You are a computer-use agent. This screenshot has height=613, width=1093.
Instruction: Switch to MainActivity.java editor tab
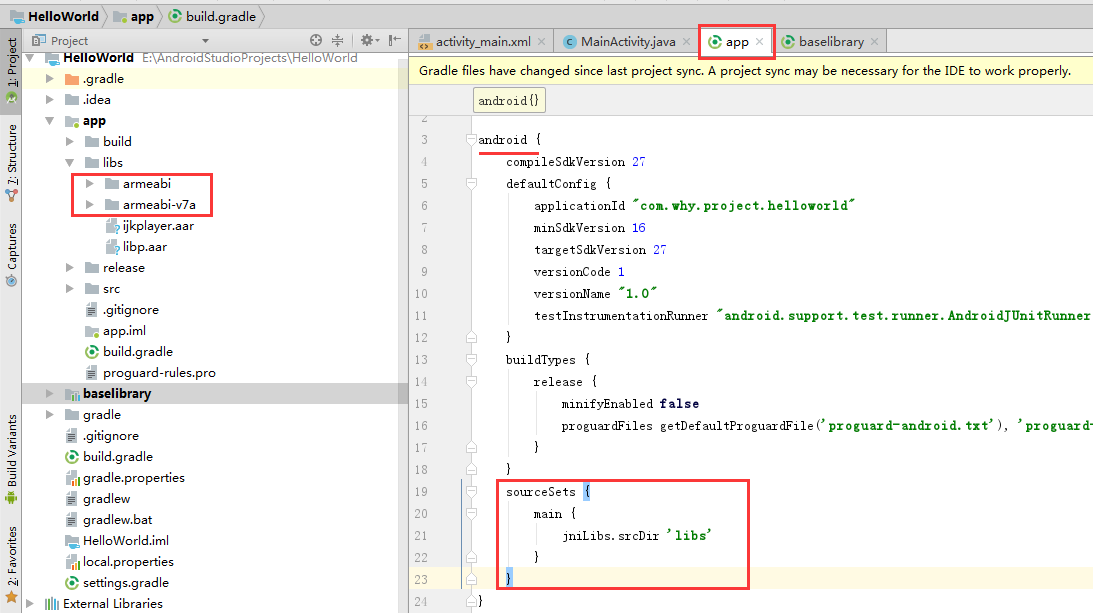pyautogui.click(x=627, y=42)
